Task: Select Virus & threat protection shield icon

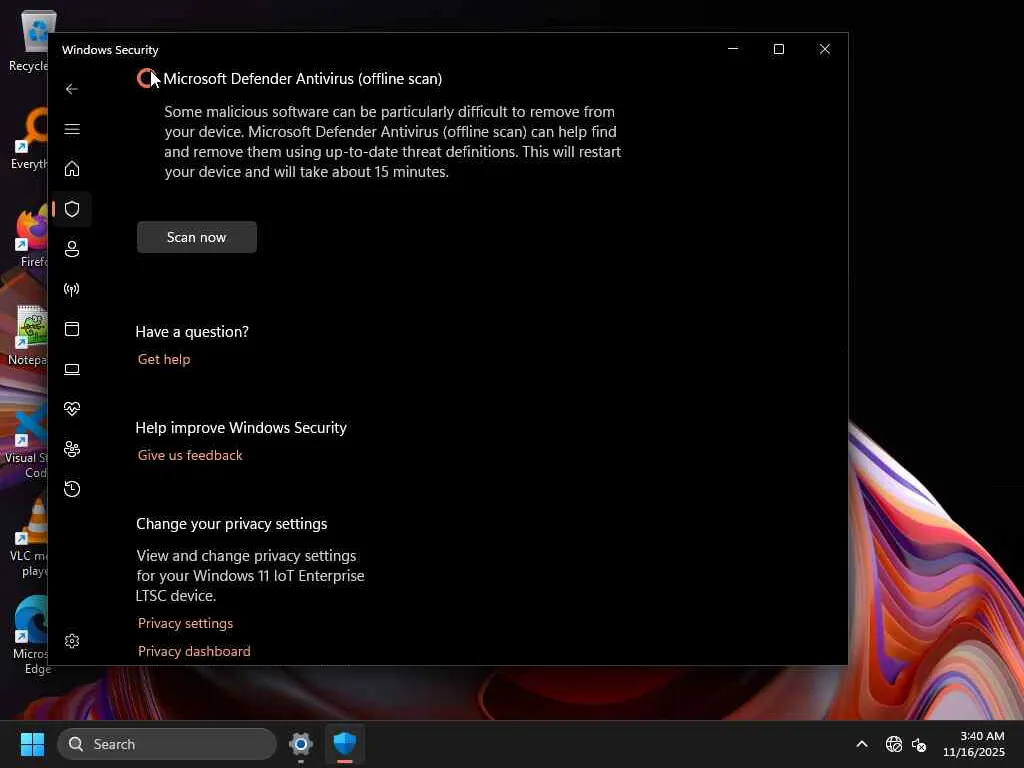Action: (x=72, y=209)
